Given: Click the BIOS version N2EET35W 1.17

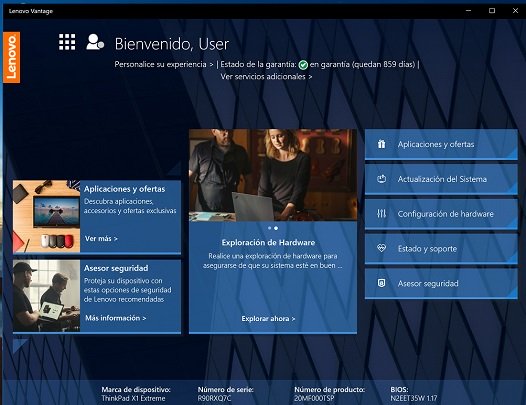Looking at the screenshot, I should (414, 399).
